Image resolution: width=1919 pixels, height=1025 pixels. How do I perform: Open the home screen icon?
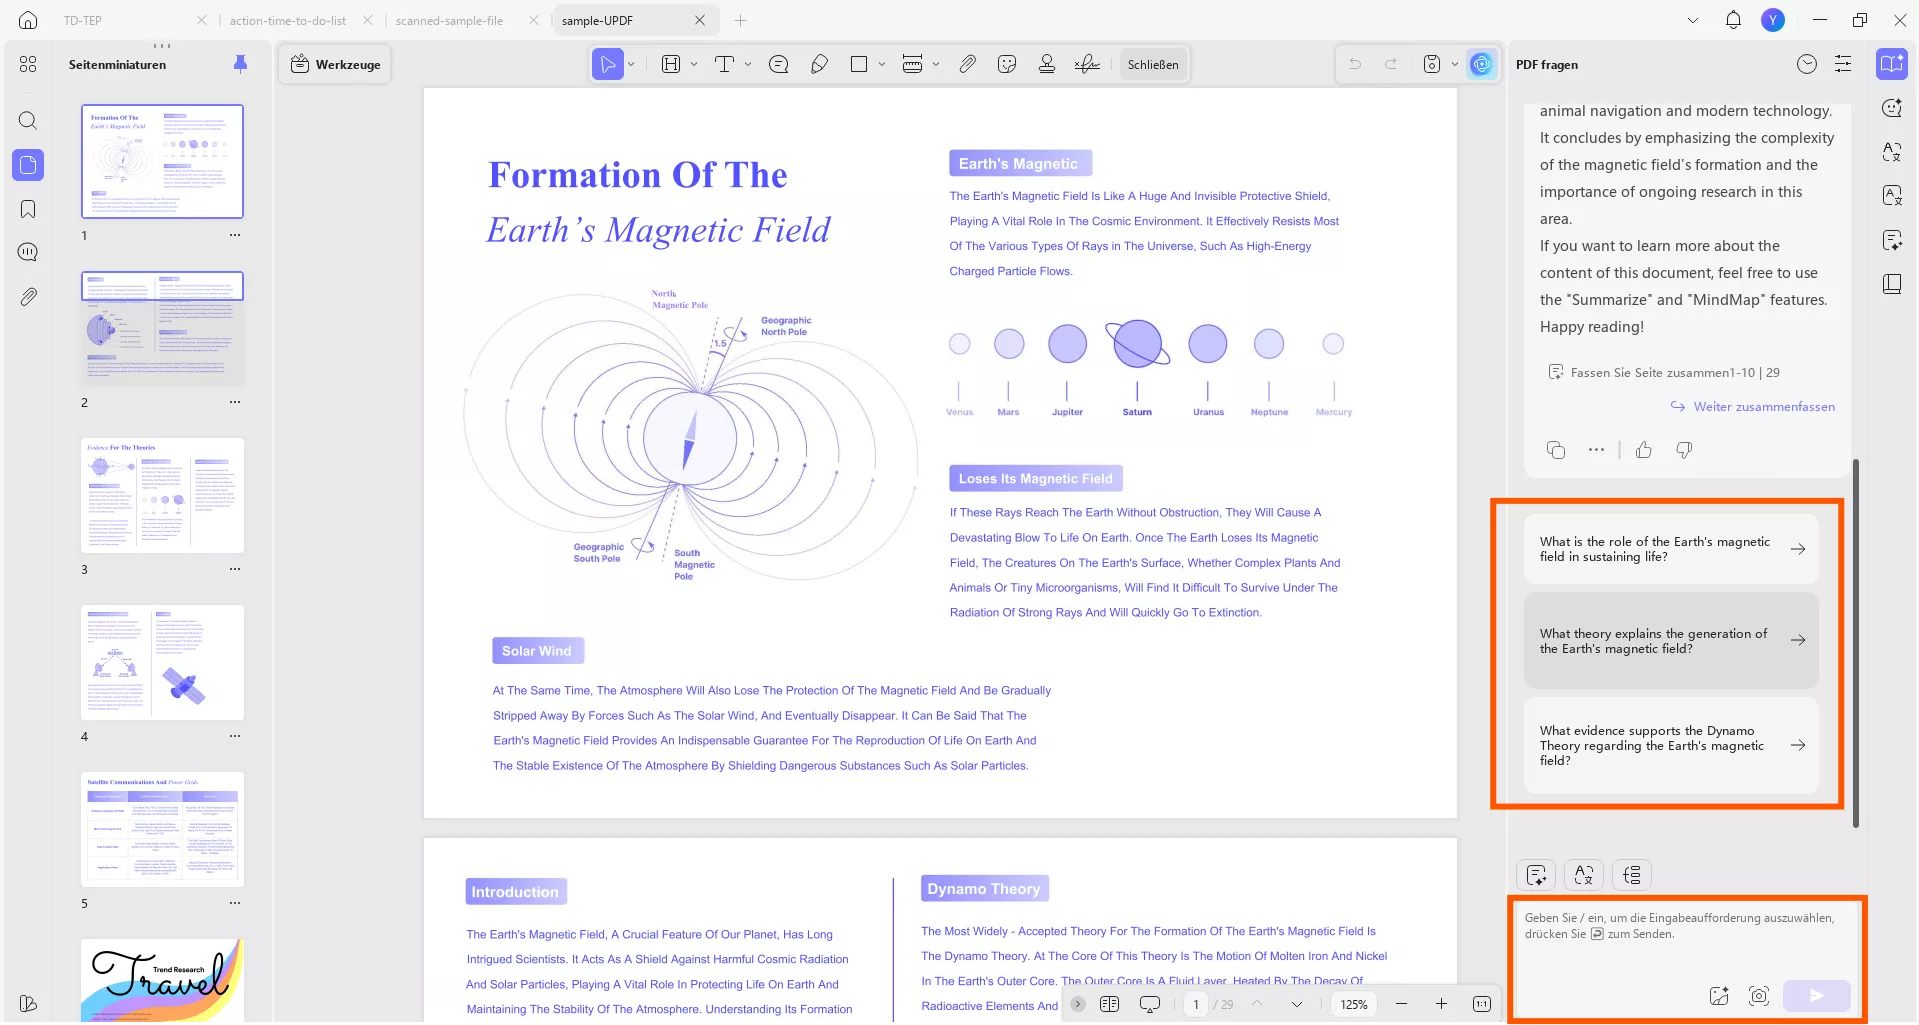tap(28, 20)
